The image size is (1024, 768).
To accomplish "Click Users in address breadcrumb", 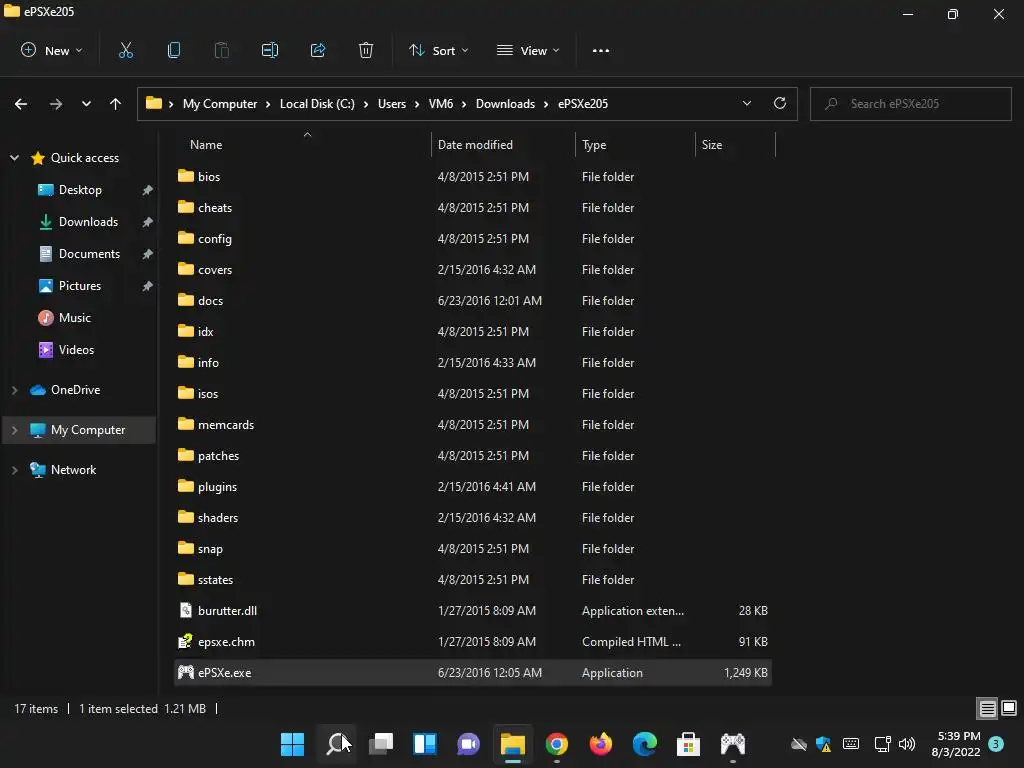I will pyautogui.click(x=392, y=104).
